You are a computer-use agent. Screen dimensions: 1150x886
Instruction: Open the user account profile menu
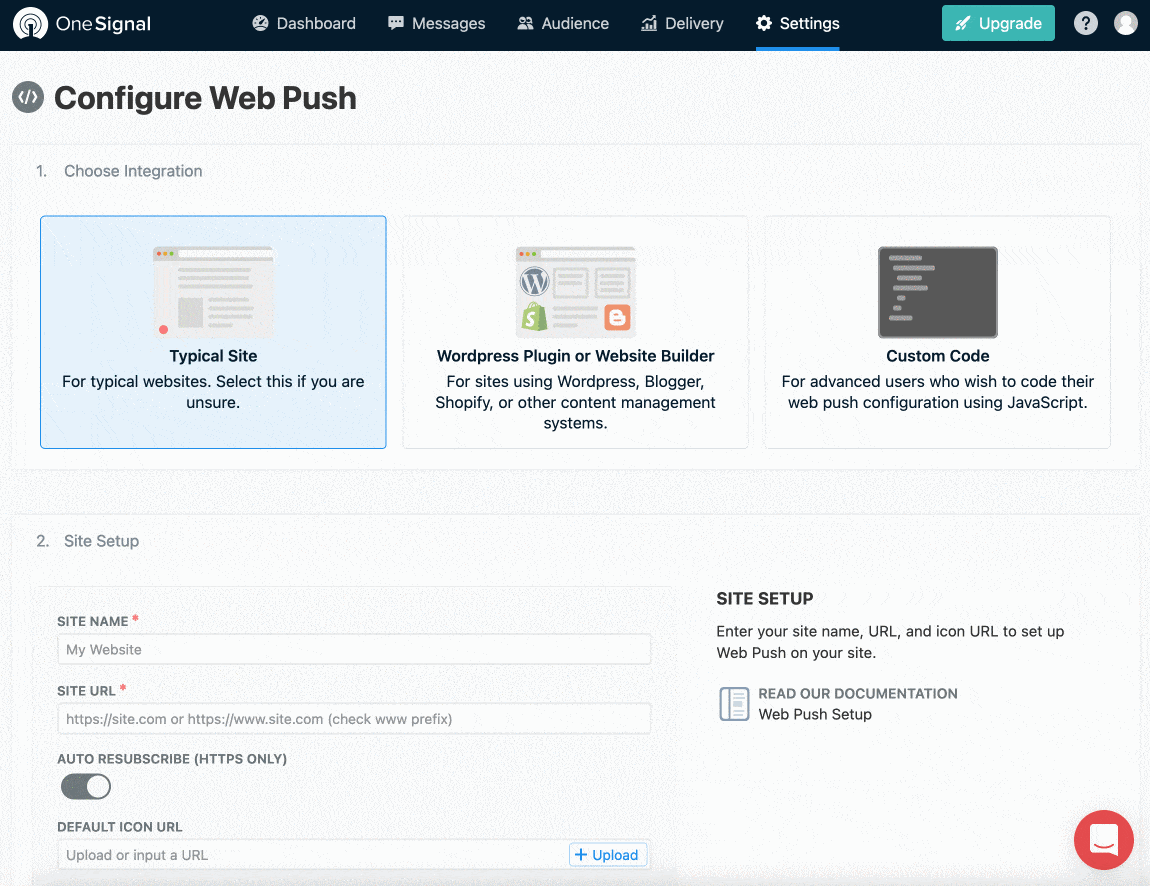pos(1126,22)
